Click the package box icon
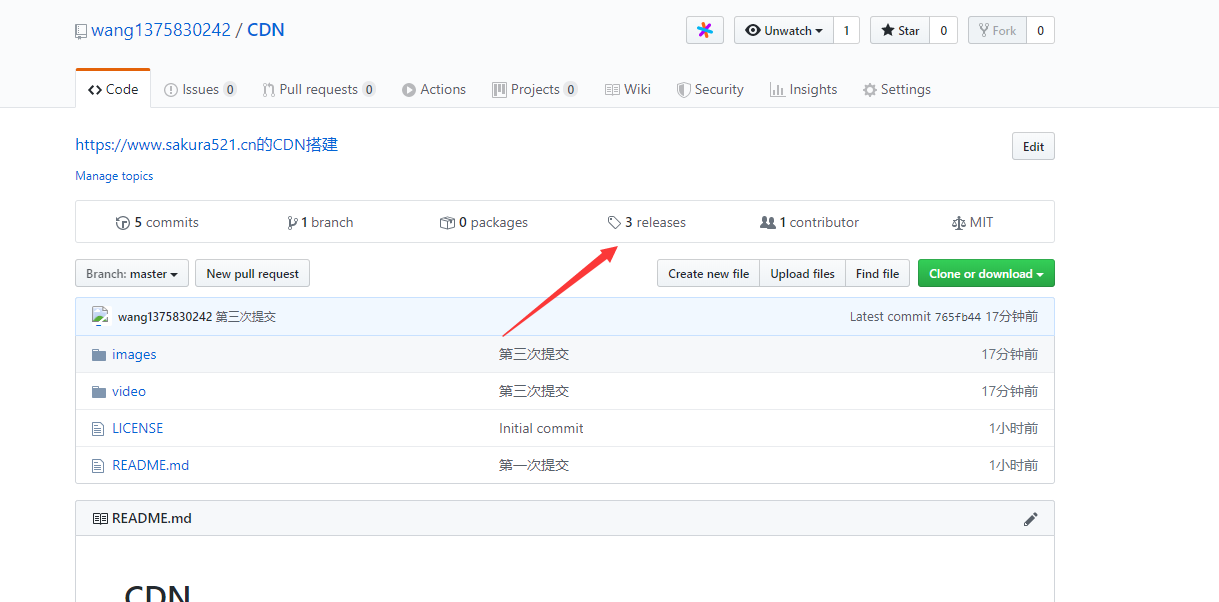 (447, 223)
